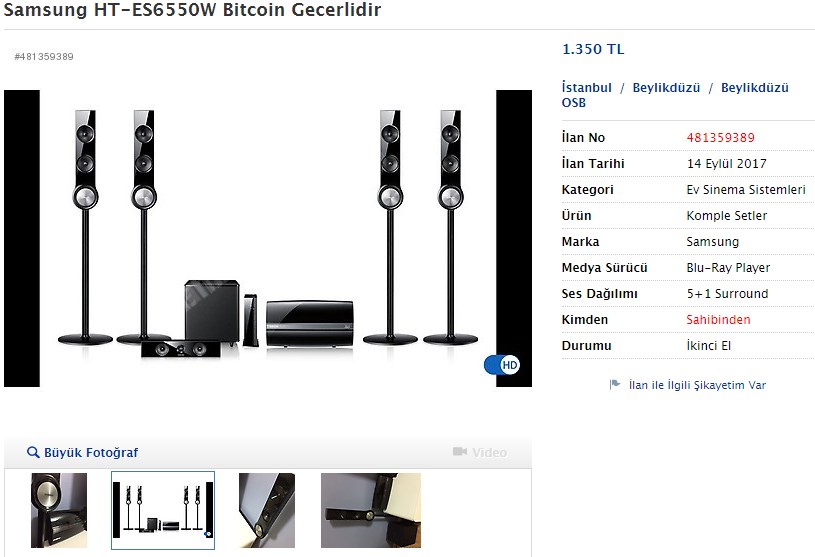The width and height of the screenshot is (815, 557).
Task: Click the İstanbul location link
Action: coord(586,87)
